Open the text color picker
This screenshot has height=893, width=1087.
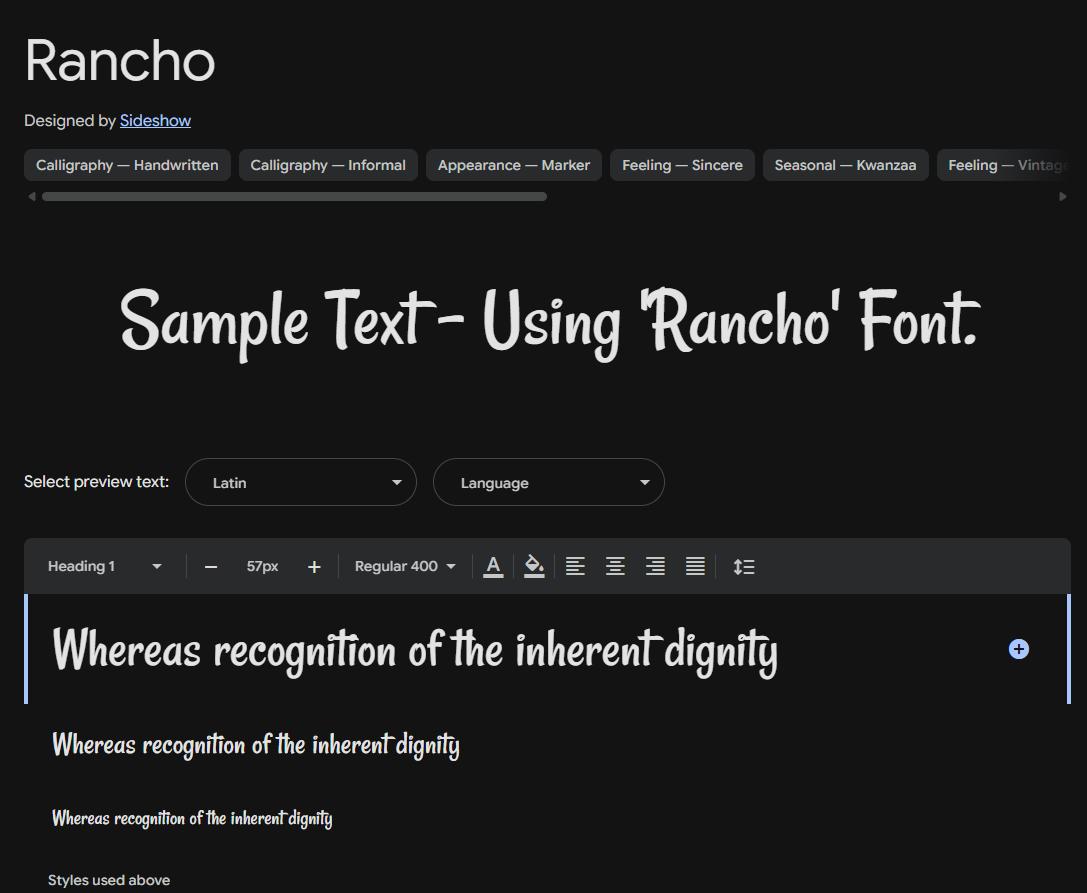pyautogui.click(x=493, y=566)
